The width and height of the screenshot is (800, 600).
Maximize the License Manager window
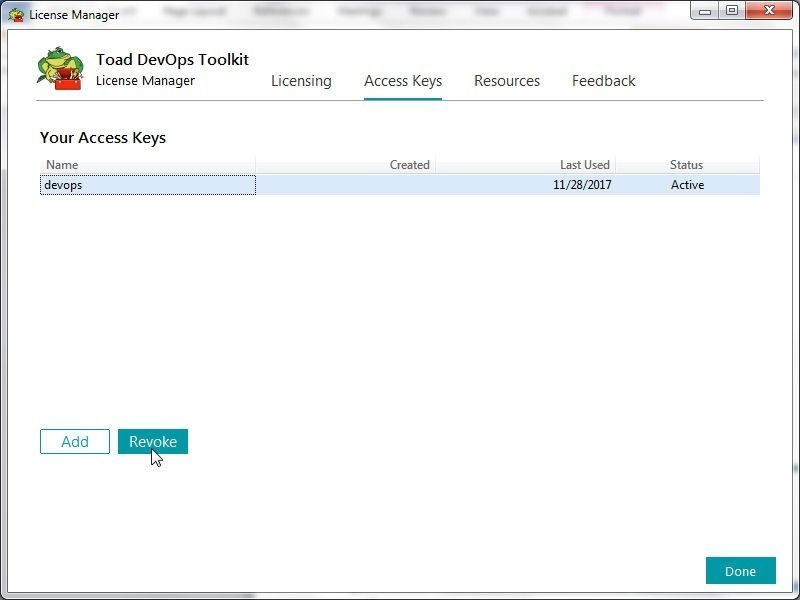pyautogui.click(x=732, y=11)
